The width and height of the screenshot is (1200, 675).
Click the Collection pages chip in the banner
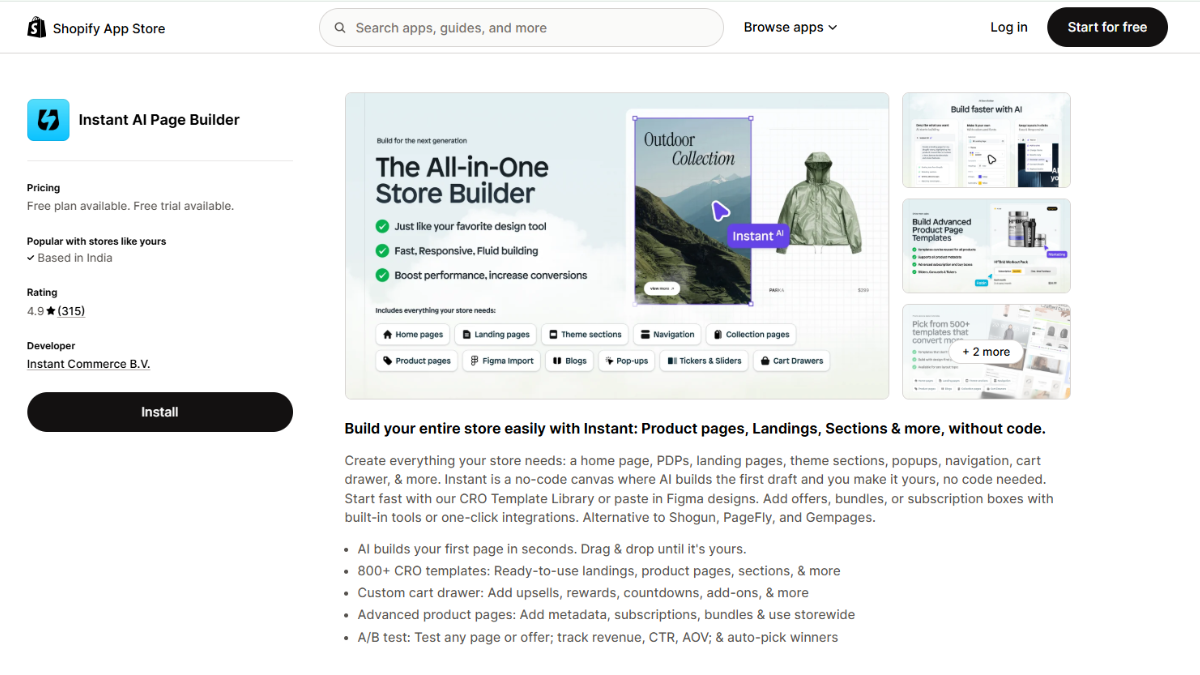click(x=751, y=335)
